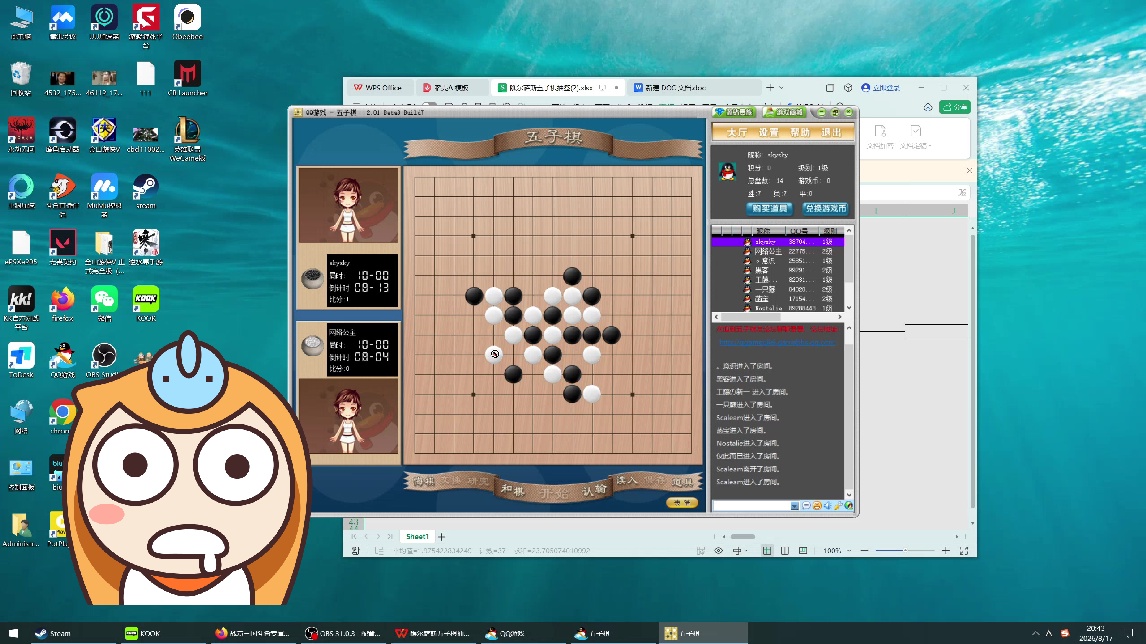The image size is (1146, 644).
Task: Click the green share button in WPS
Action: pos(955,107)
